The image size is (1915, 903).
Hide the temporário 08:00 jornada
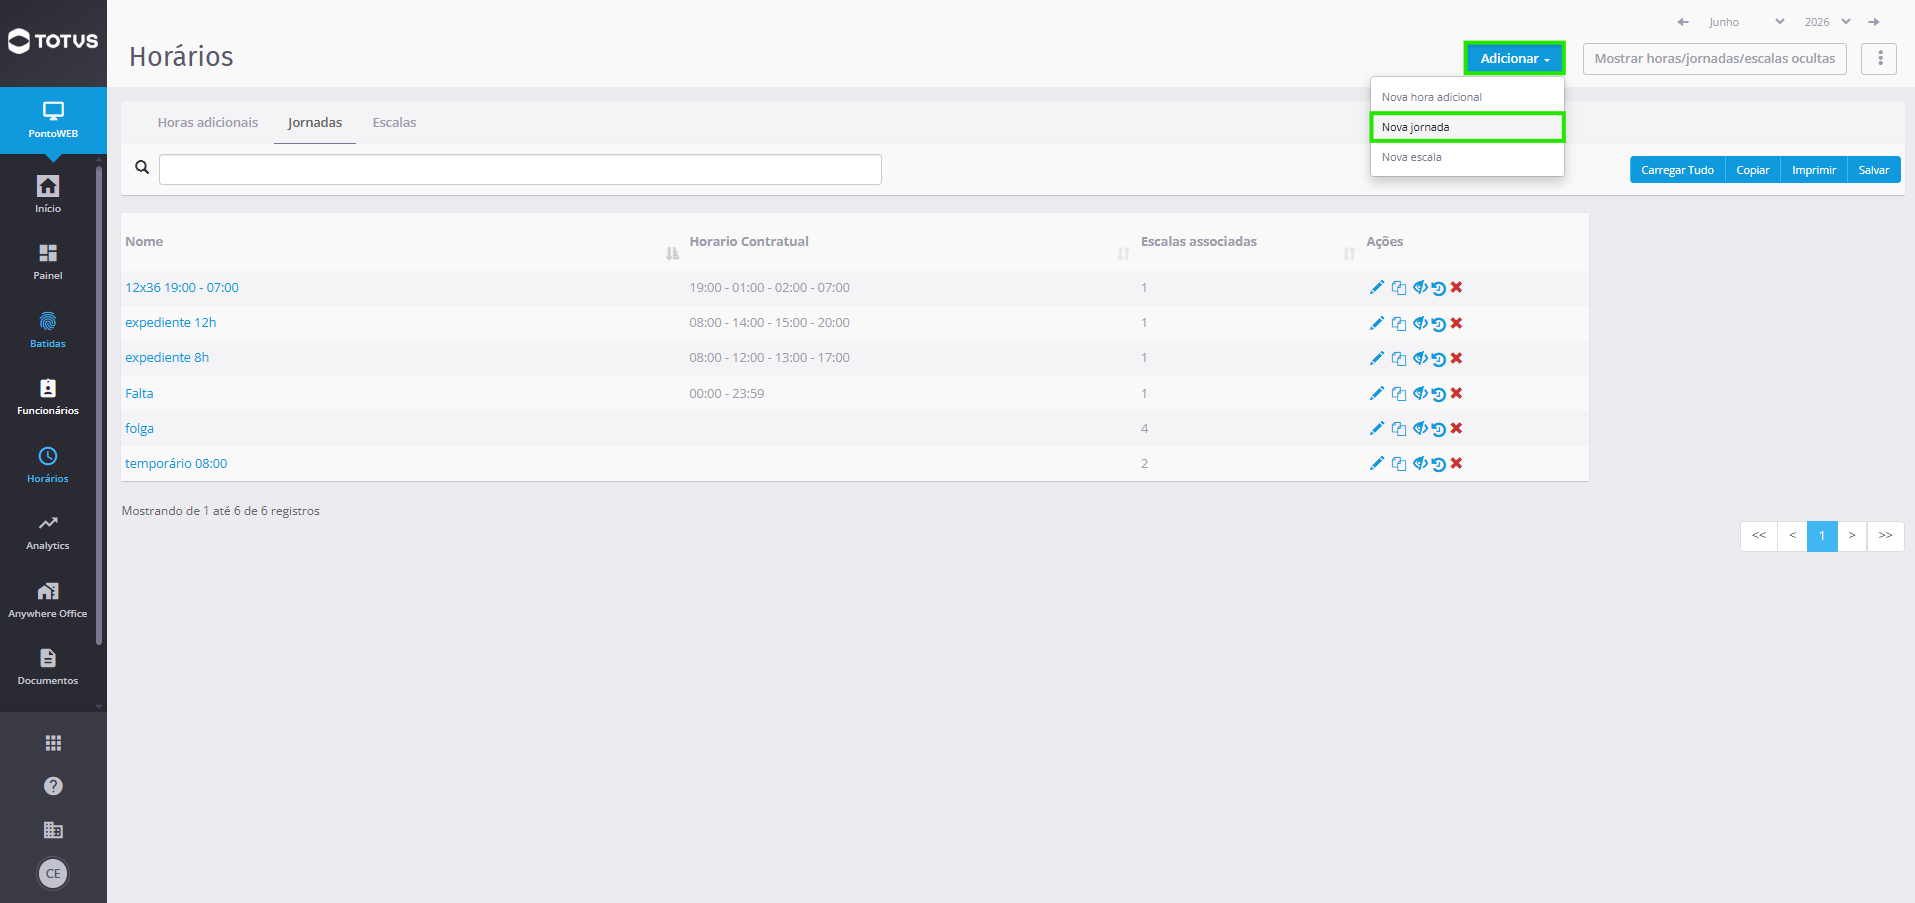pos(1420,464)
